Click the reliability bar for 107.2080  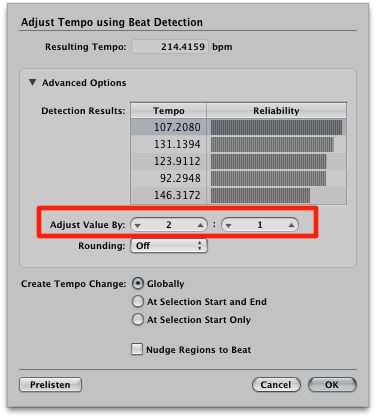276,127
